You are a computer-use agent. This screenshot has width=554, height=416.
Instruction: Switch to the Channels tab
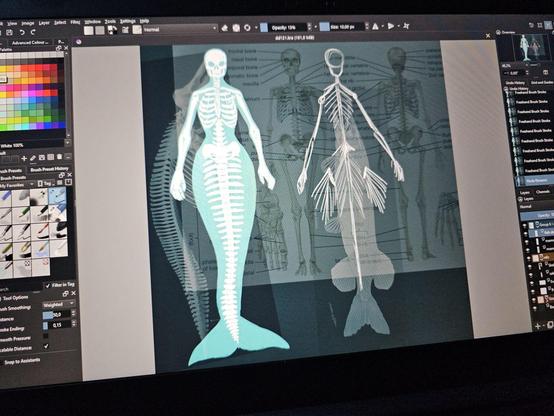543,192
